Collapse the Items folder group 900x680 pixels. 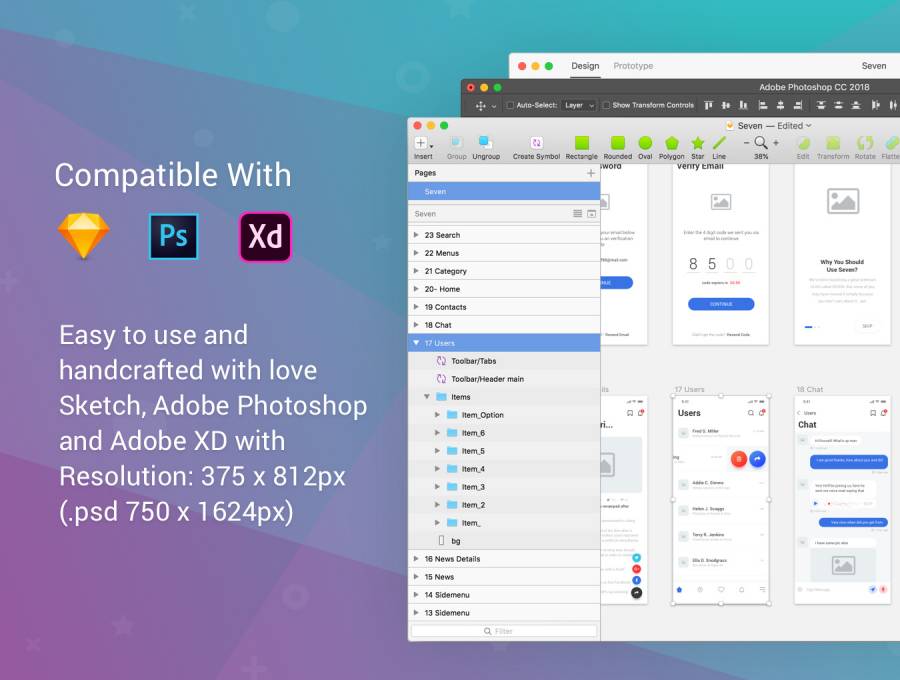(x=428, y=397)
